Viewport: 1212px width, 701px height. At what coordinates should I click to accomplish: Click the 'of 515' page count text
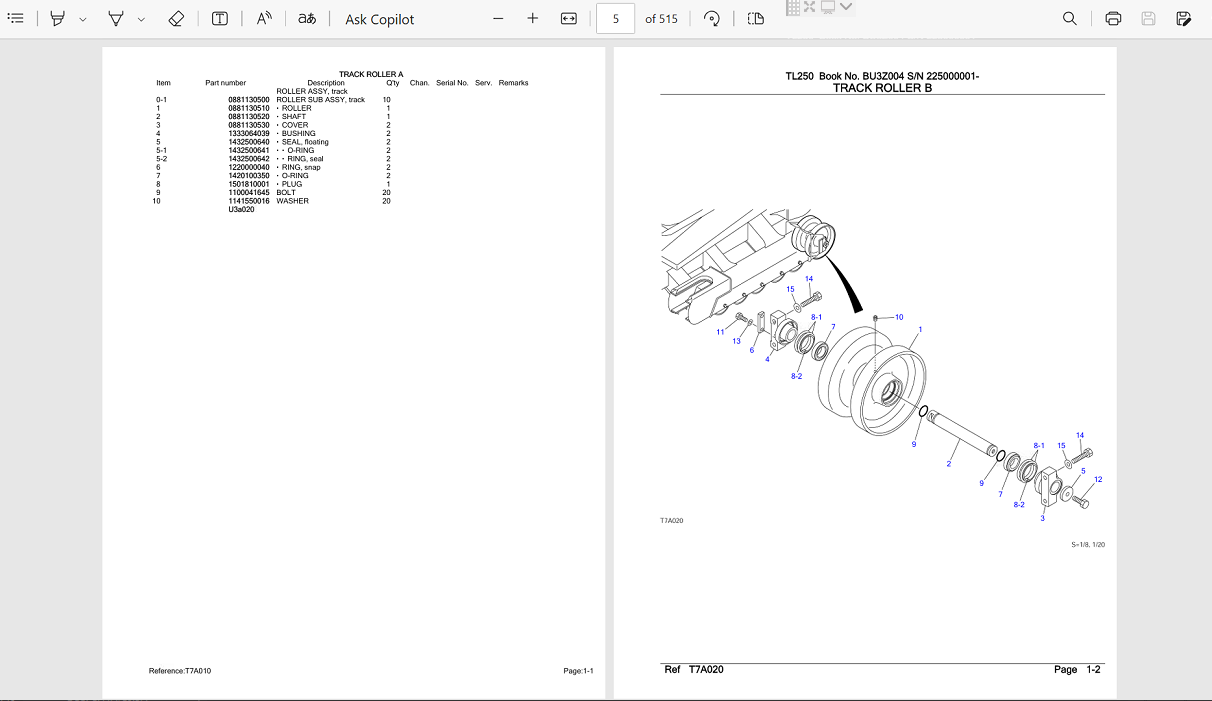(x=661, y=19)
